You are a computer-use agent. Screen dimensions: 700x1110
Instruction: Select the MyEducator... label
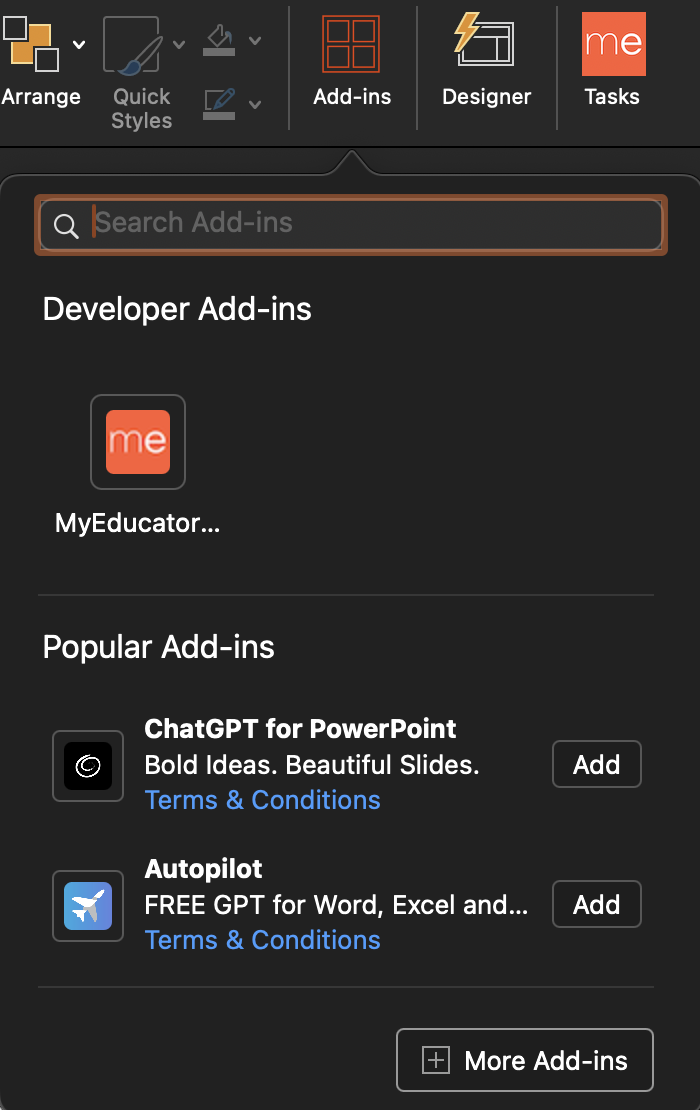pyautogui.click(x=137, y=523)
